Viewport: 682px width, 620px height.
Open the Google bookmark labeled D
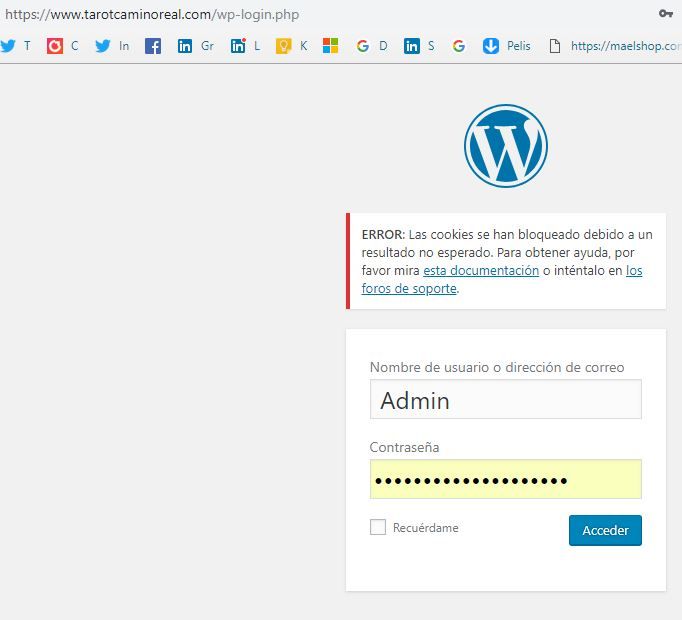371,46
